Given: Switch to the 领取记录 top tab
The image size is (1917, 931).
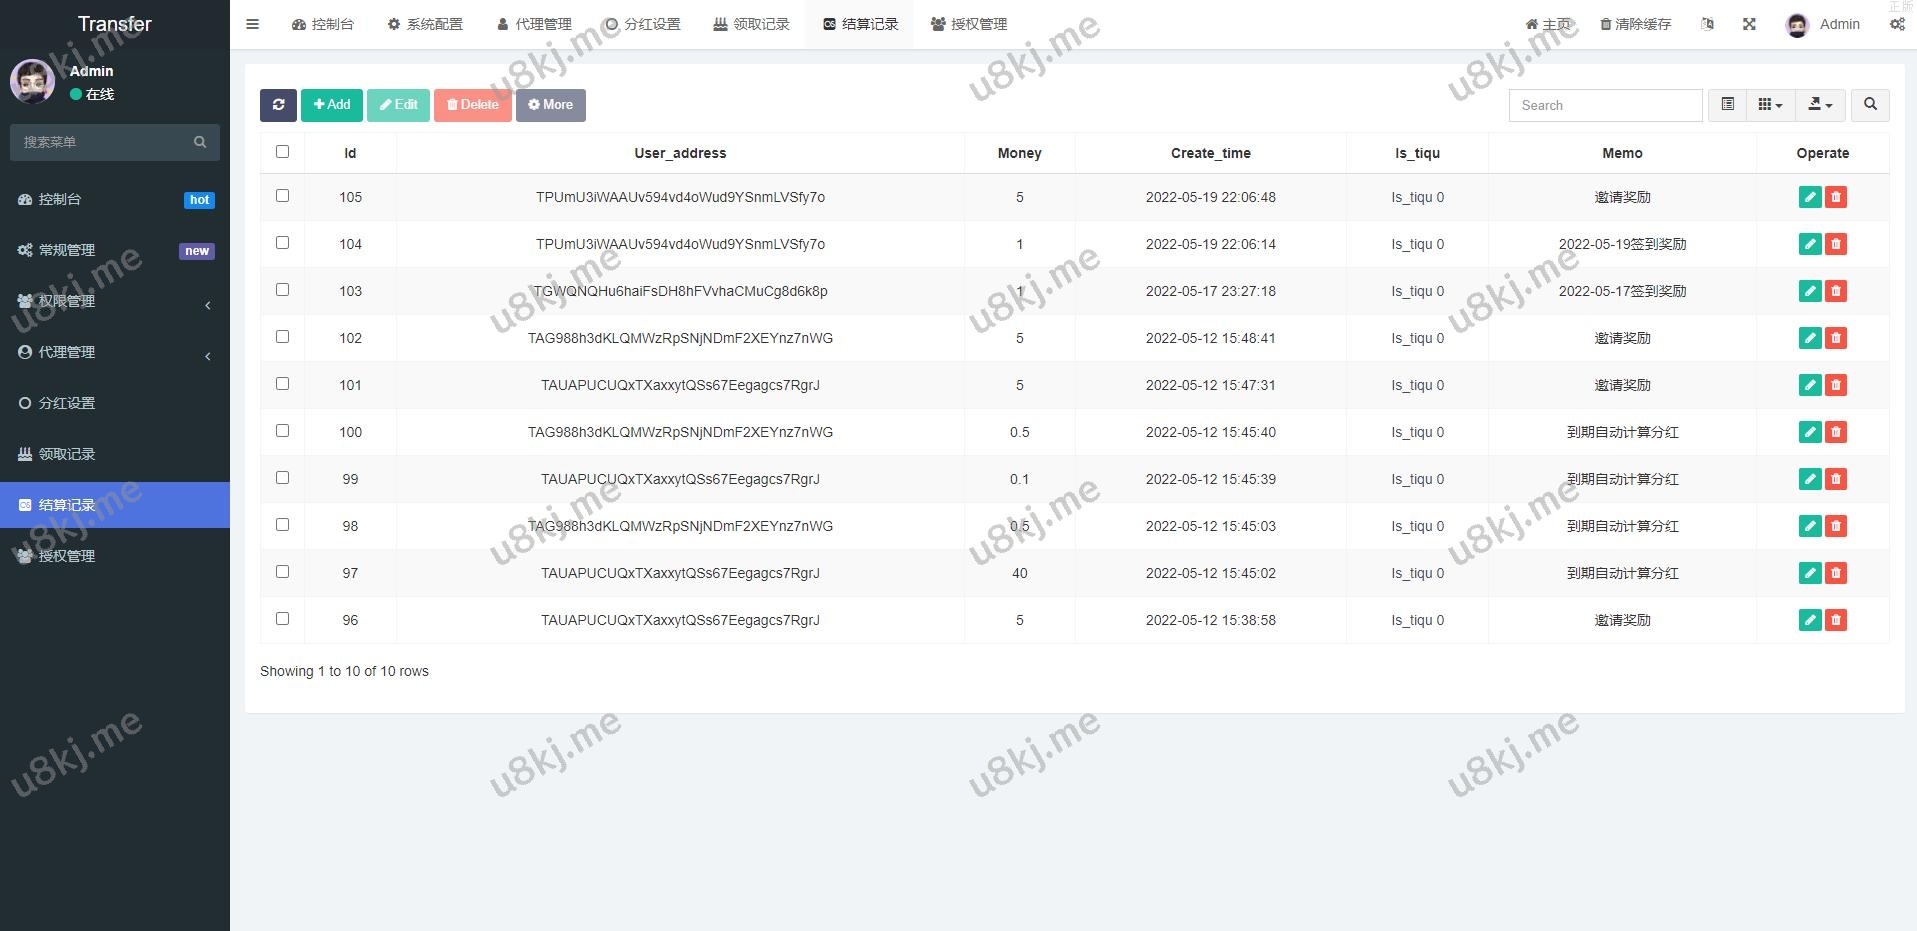Looking at the screenshot, I should 752,24.
